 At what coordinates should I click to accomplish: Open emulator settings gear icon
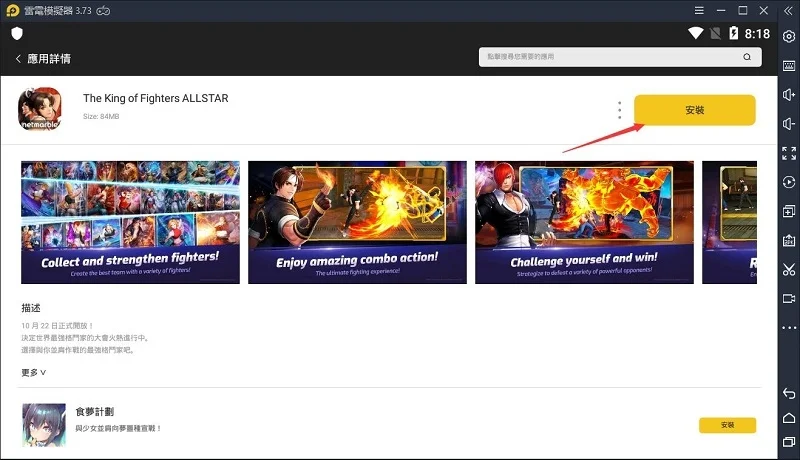coord(789,37)
